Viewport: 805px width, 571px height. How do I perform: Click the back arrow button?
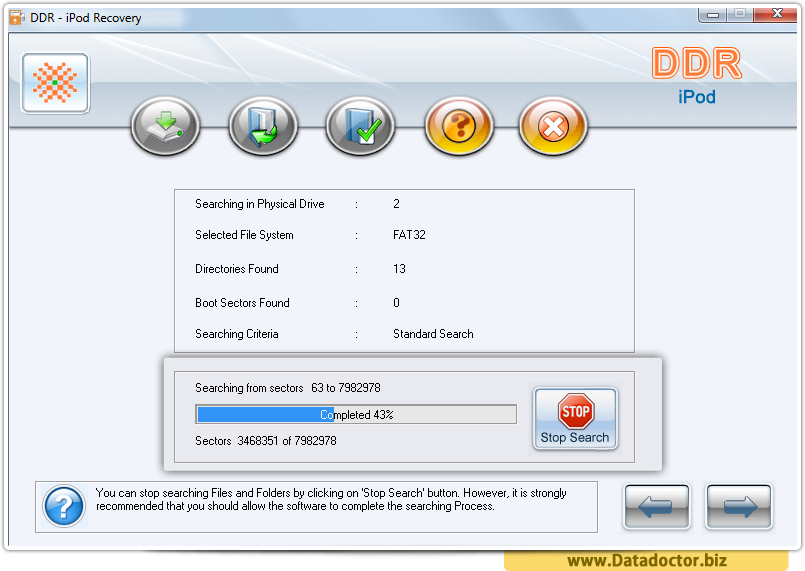point(657,507)
